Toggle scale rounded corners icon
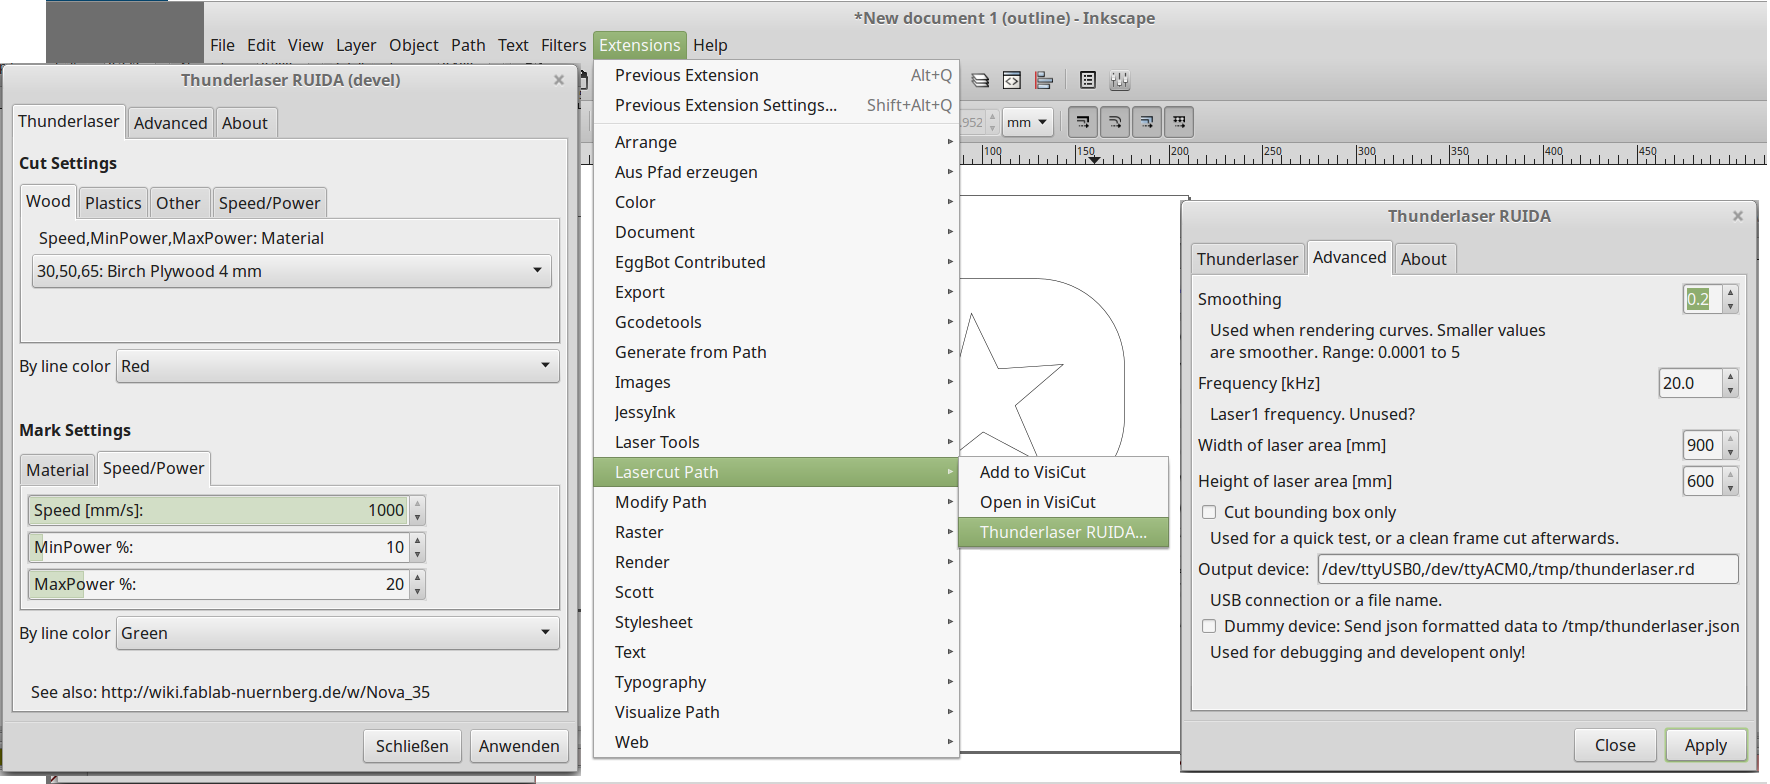 1115,122
